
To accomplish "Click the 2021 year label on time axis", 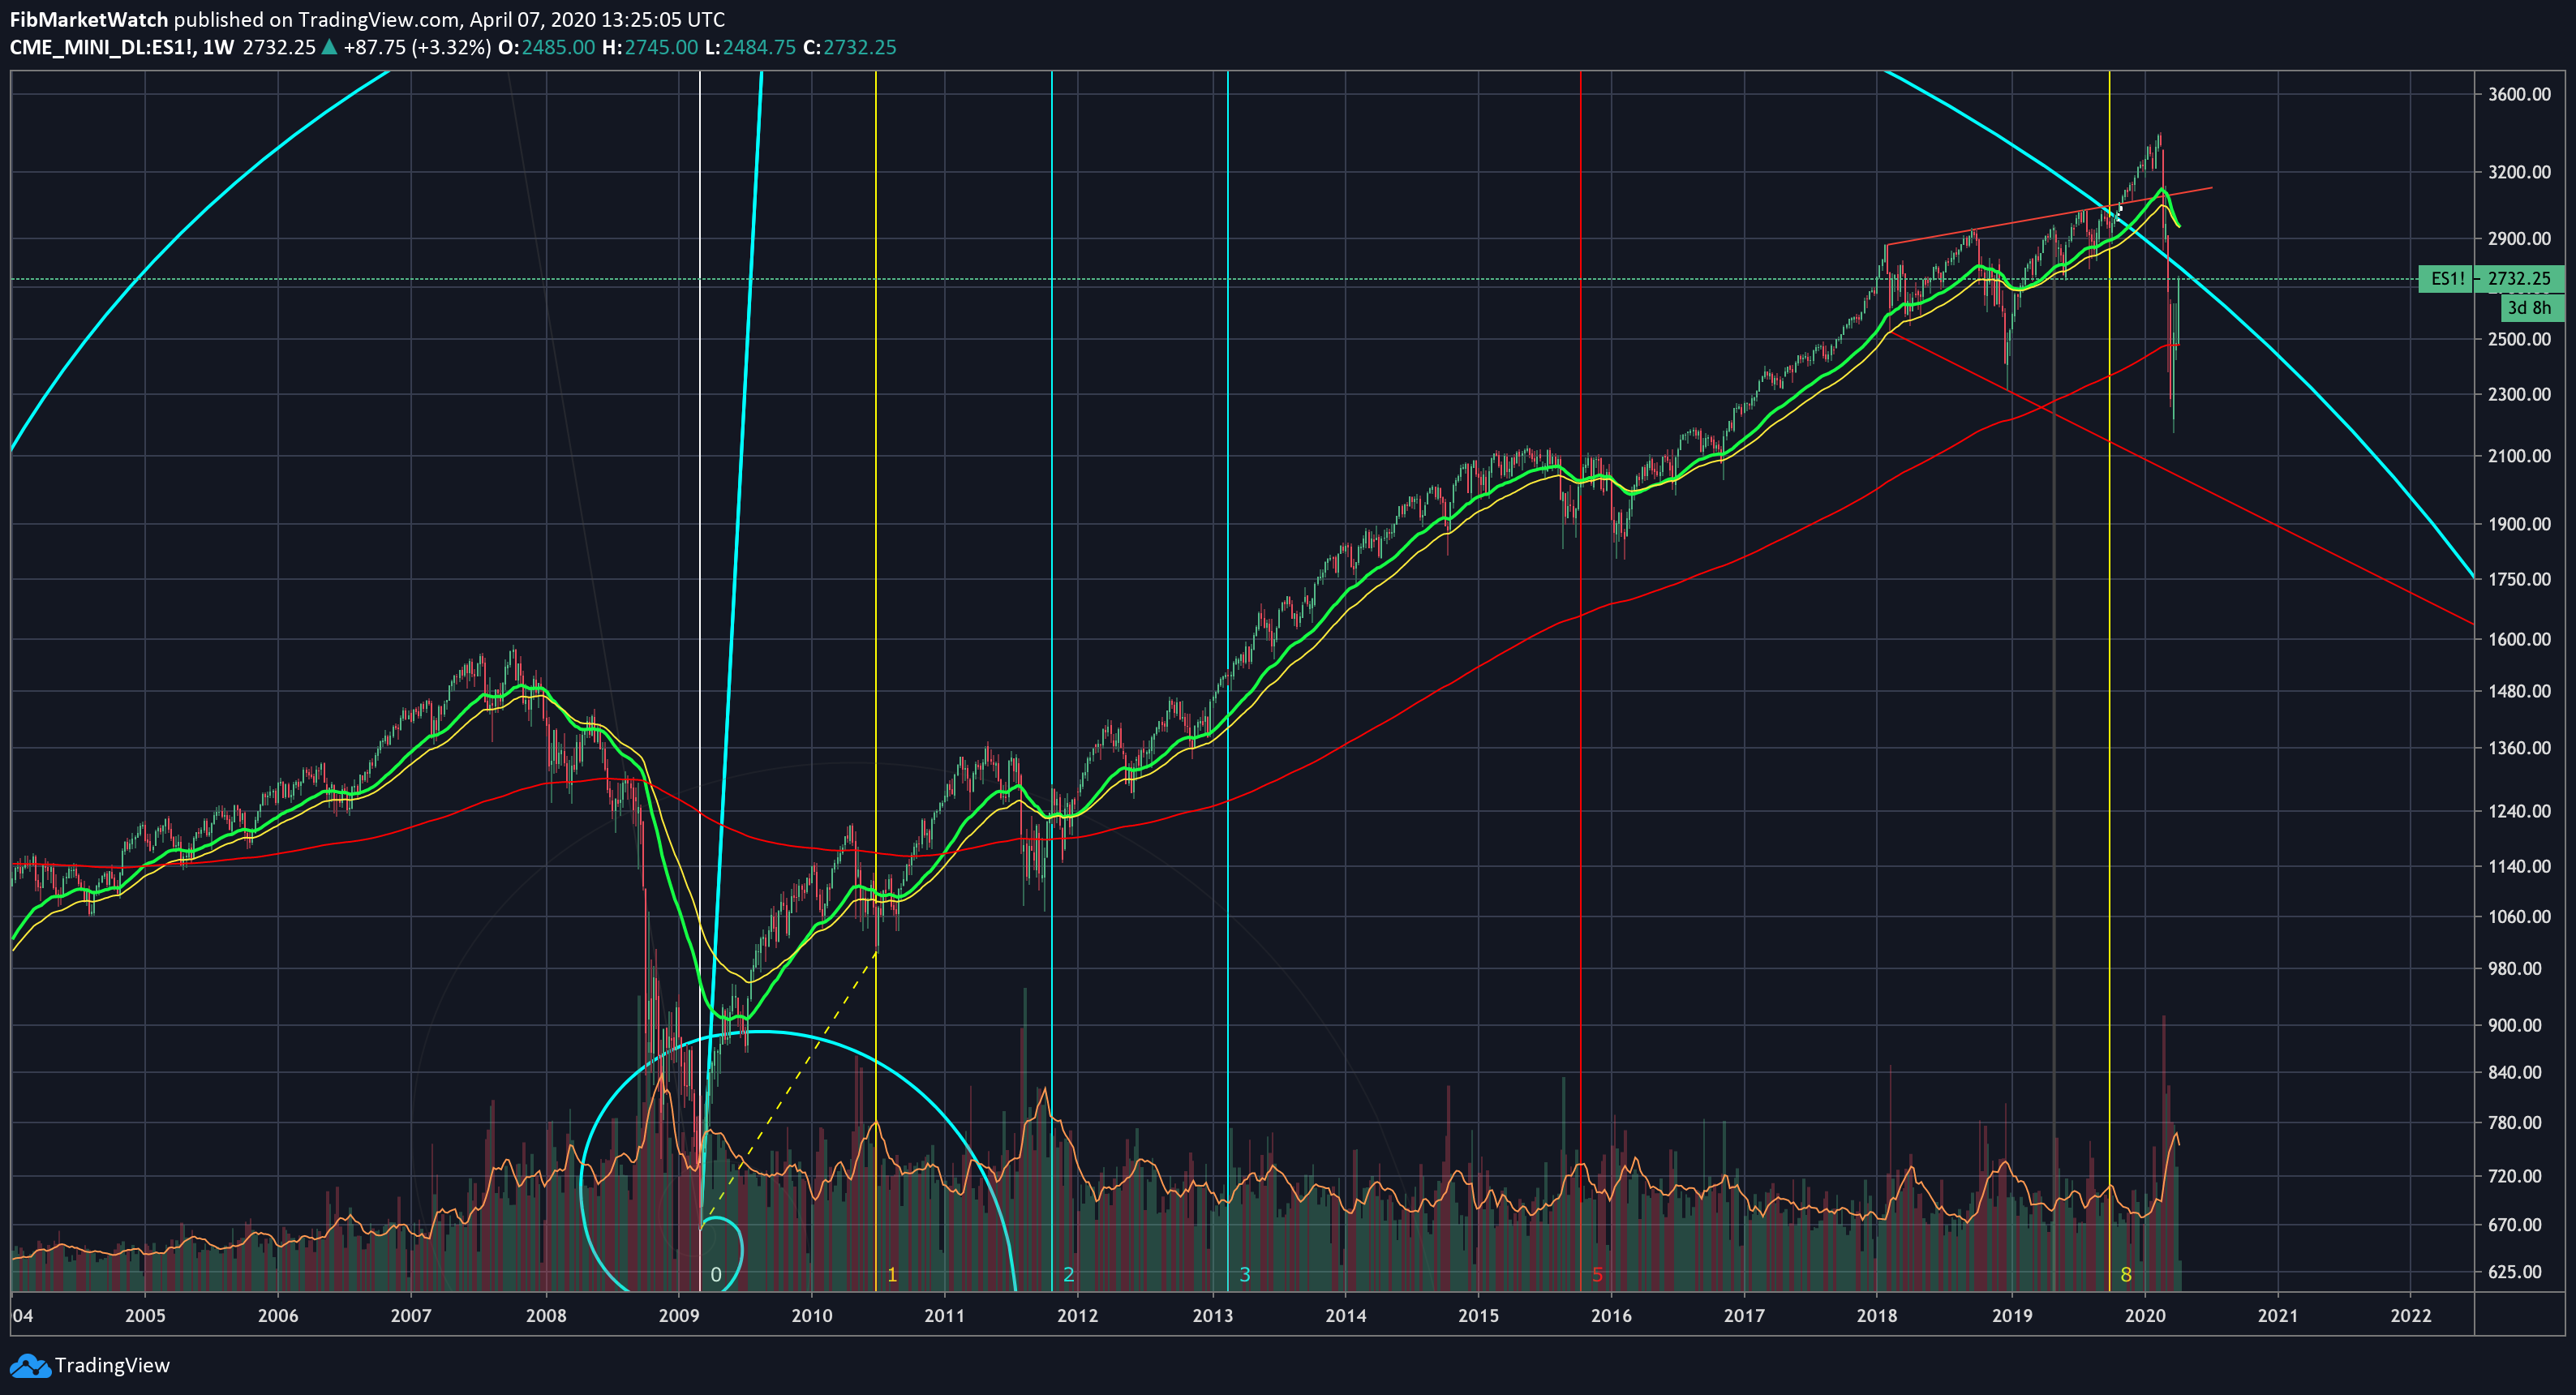I will click(2278, 1315).
